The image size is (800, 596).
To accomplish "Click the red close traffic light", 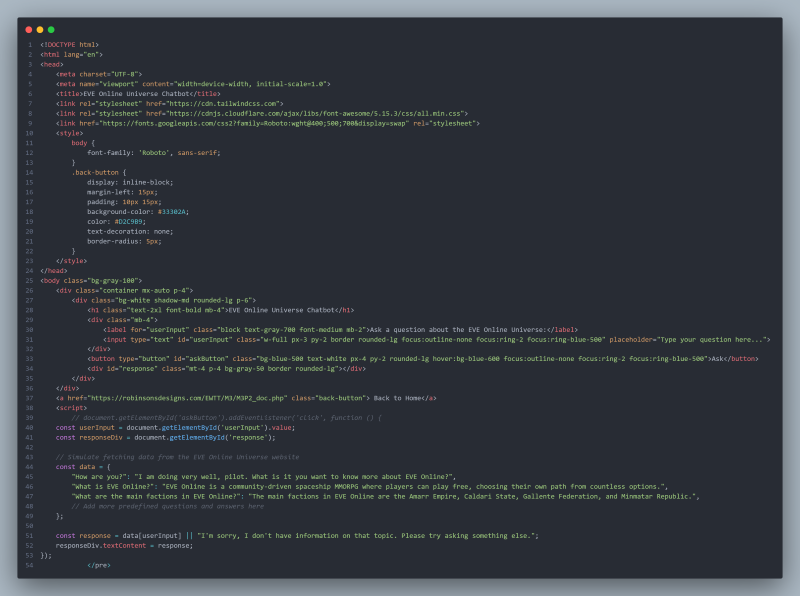I will [29, 31].
